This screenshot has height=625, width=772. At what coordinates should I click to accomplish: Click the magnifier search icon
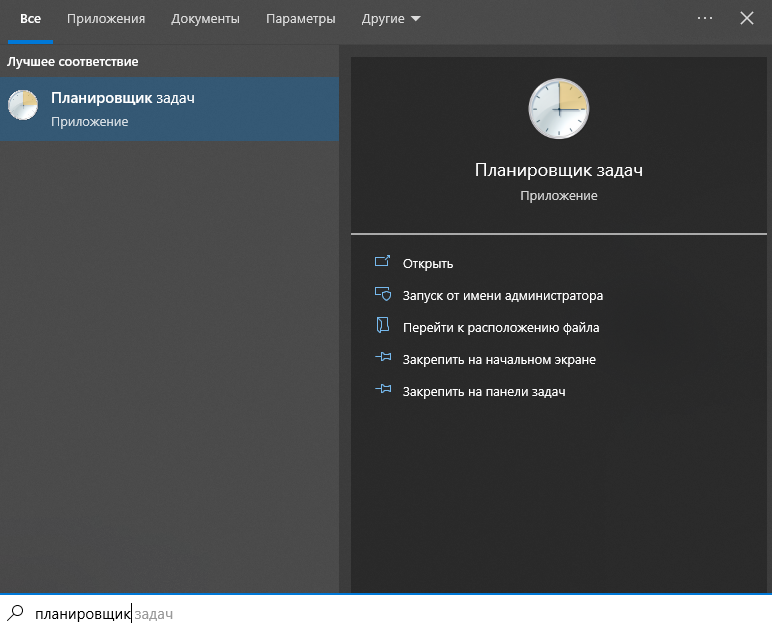(x=15, y=613)
